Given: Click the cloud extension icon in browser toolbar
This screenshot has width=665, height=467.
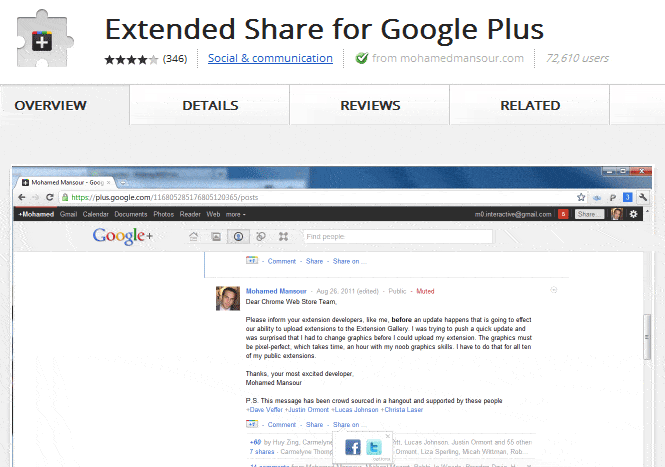Looking at the screenshot, I should pos(597,198).
